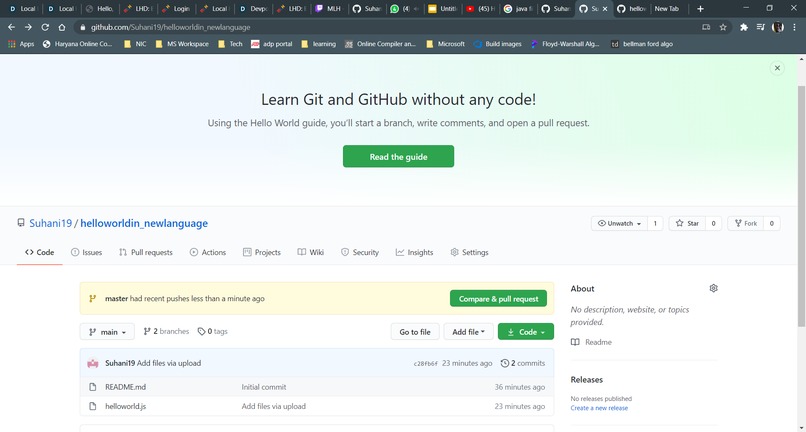Expand the Add file dropdown

pos(468,332)
